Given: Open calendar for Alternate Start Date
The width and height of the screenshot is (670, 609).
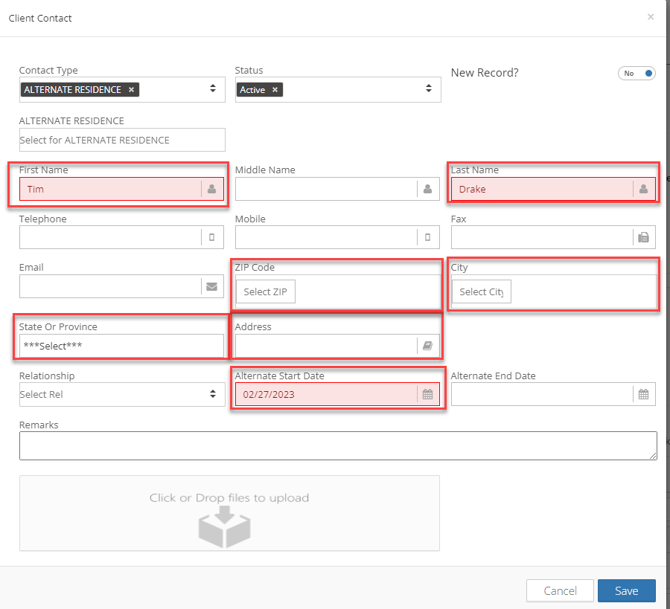Looking at the screenshot, I should pos(427,395).
